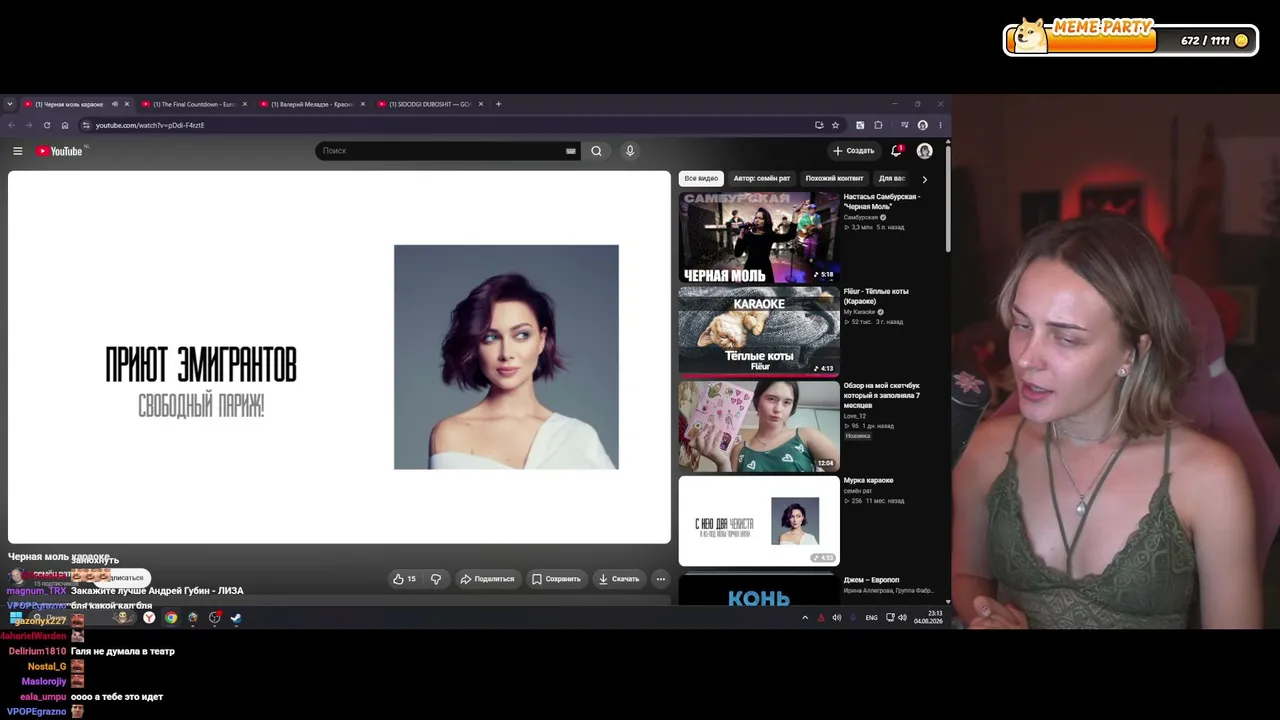Open the YouTube hamburger guide menu

pyautogui.click(x=17, y=151)
